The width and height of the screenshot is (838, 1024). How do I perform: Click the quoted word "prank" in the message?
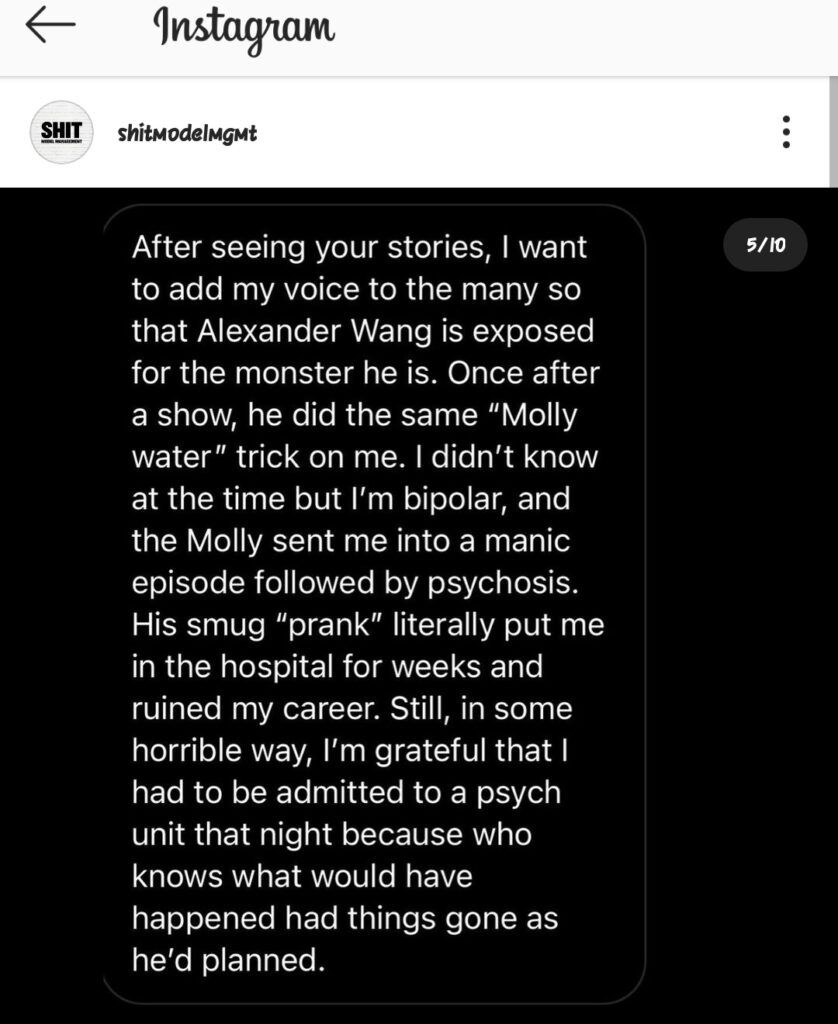(332, 625)
